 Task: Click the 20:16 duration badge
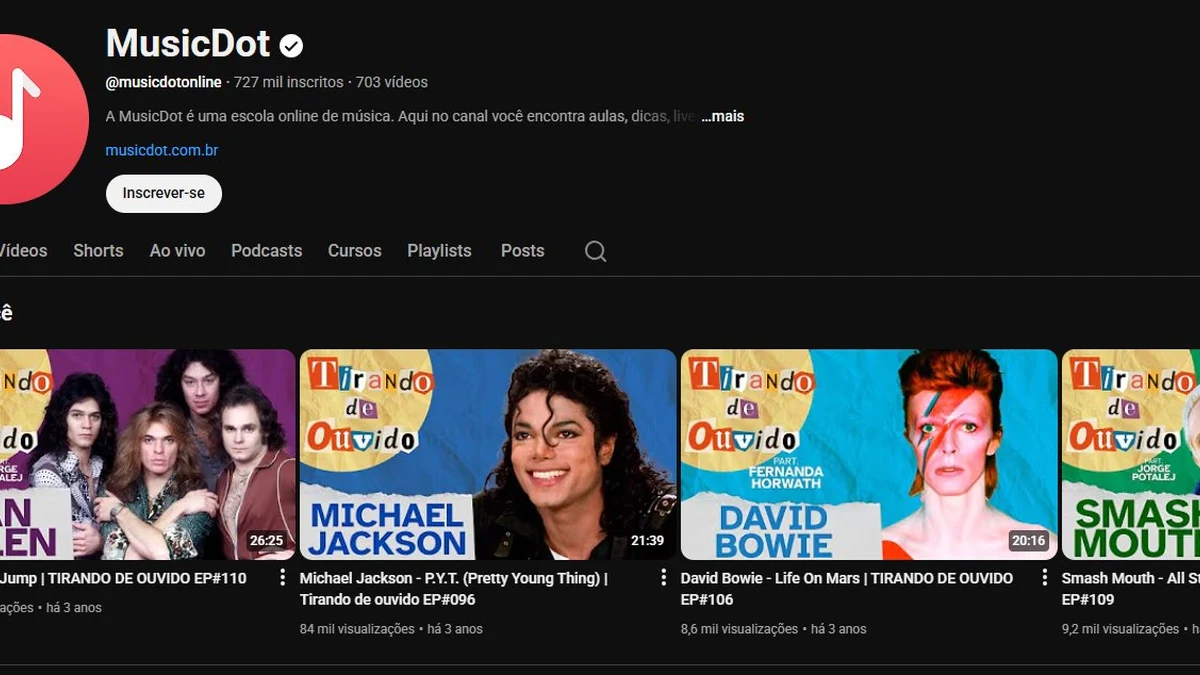tap(1029, 541)
